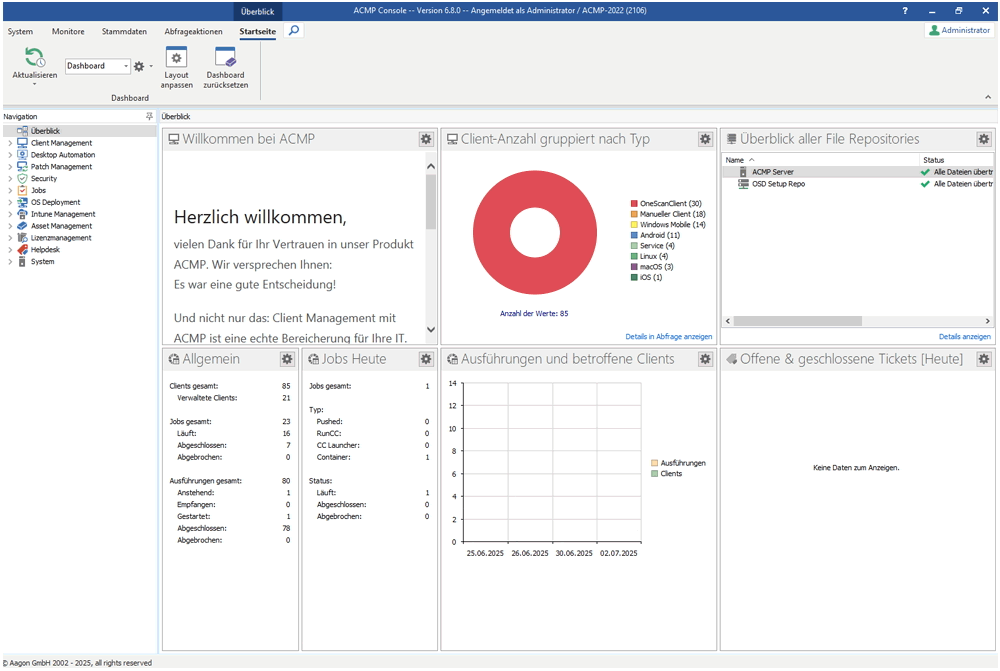Expand OS Deployment tree node
The height and width of the screenshot is (671, 1000).
pos(10,202)
